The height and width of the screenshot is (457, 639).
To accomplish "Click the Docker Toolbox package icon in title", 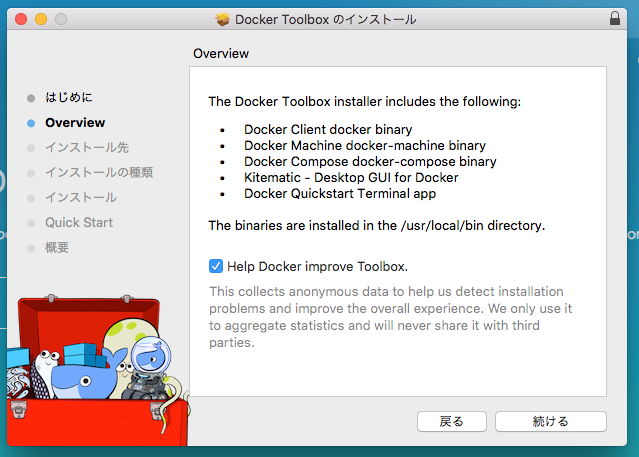I will click(223, 19).
